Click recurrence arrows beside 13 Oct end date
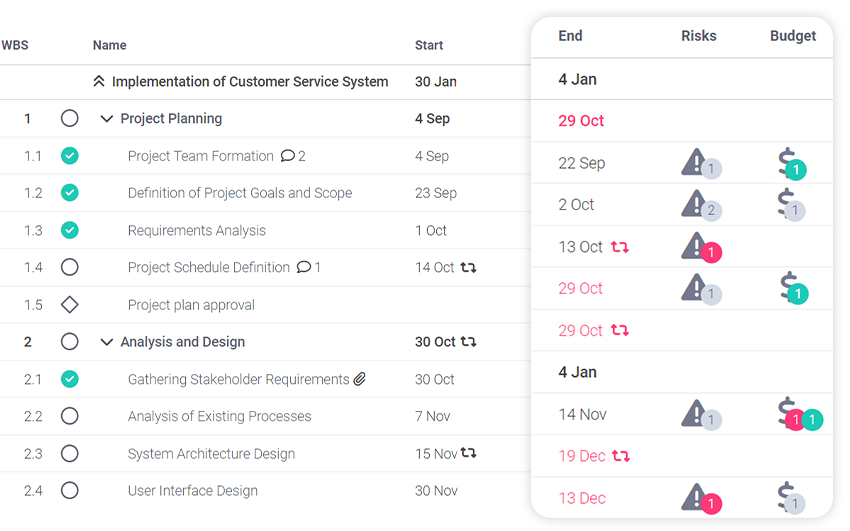Image resolution: width=850 pixels, height=531 pixels. 620,247
